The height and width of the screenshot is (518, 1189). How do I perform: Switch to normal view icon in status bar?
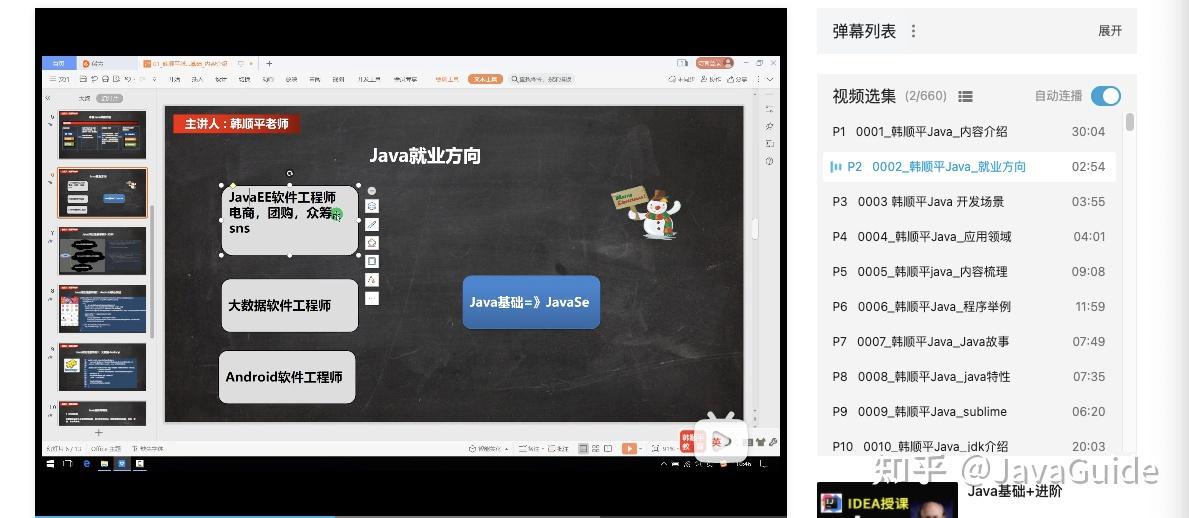583,448
